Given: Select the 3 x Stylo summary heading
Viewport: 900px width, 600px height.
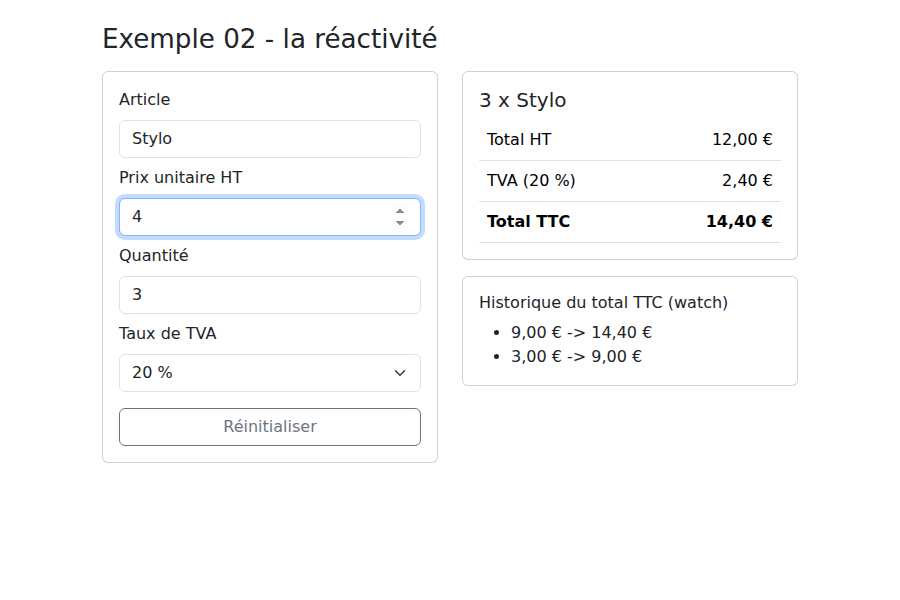Looking at the screenshot, I should [x=523, y=100].
